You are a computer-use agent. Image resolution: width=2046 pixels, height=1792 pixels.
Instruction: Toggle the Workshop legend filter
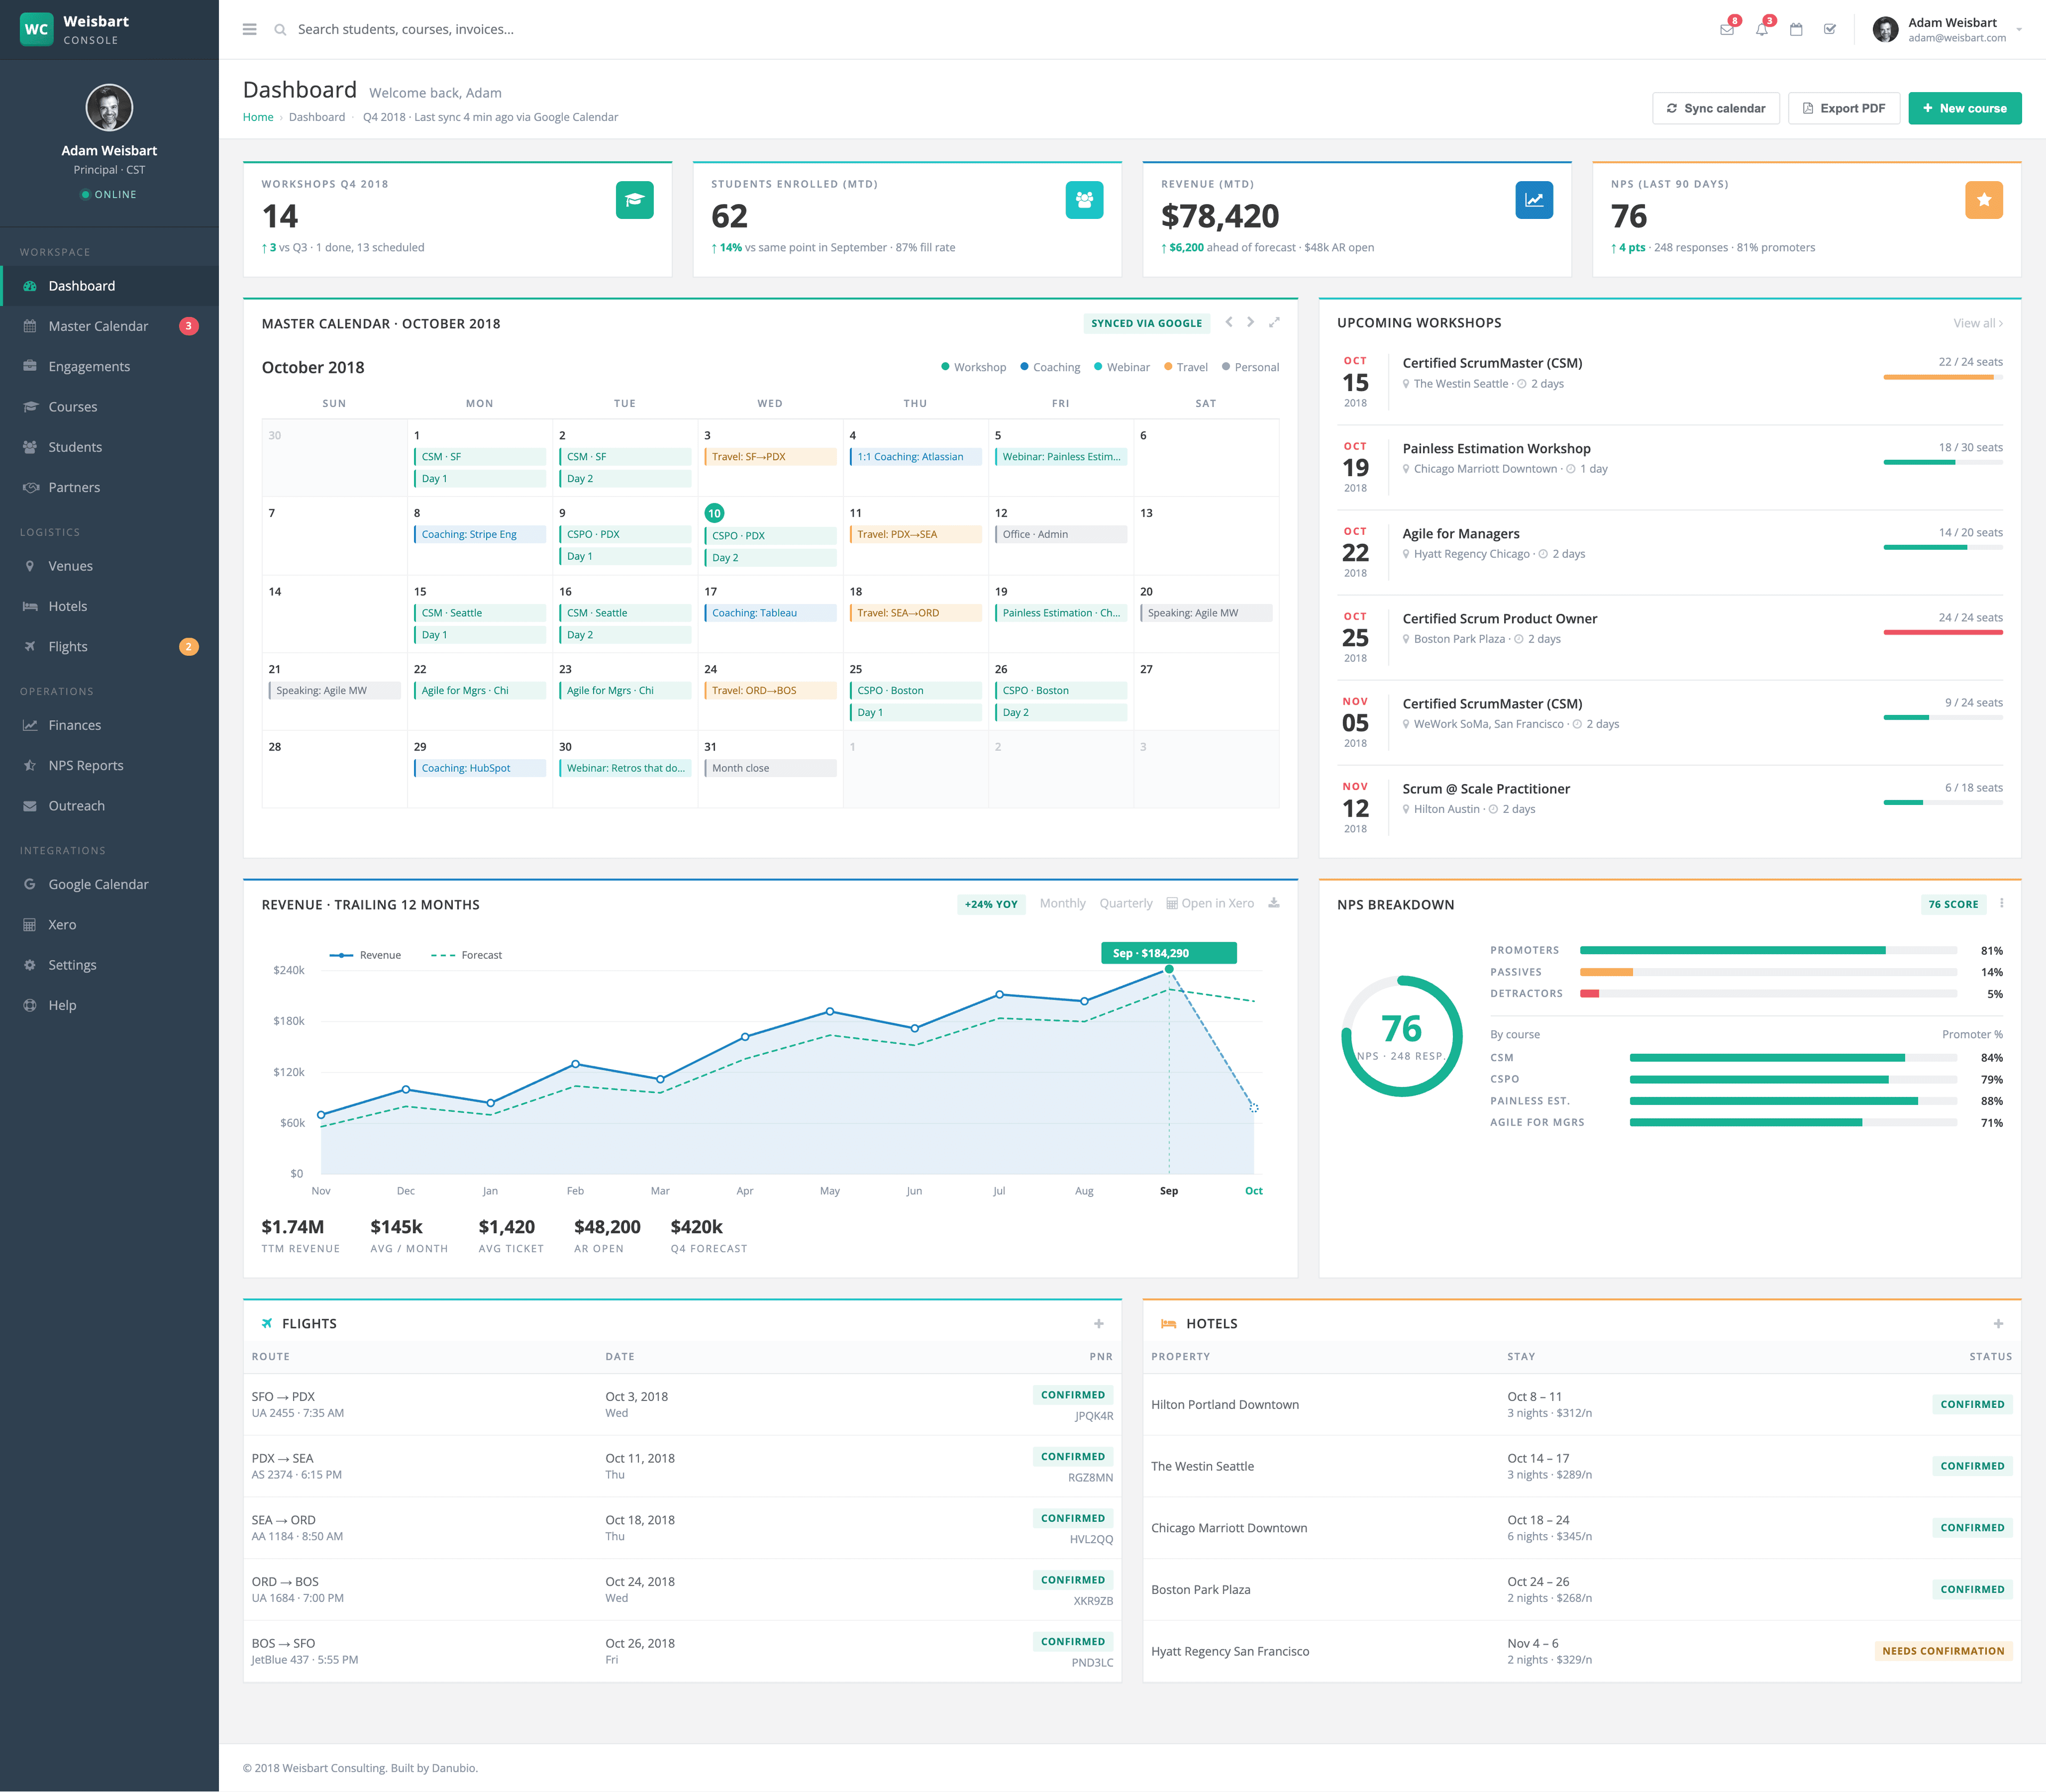973,367
